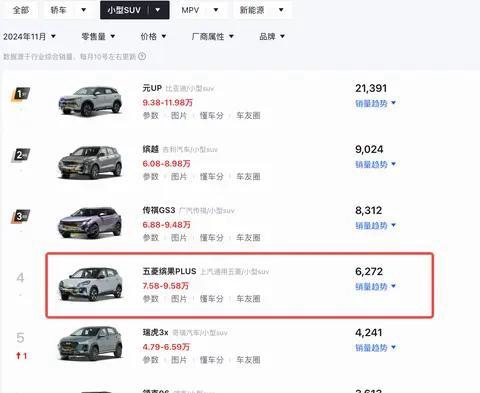Open the 传祺GS3 car image
Screen dimensions: 480x393
(90, 223)
